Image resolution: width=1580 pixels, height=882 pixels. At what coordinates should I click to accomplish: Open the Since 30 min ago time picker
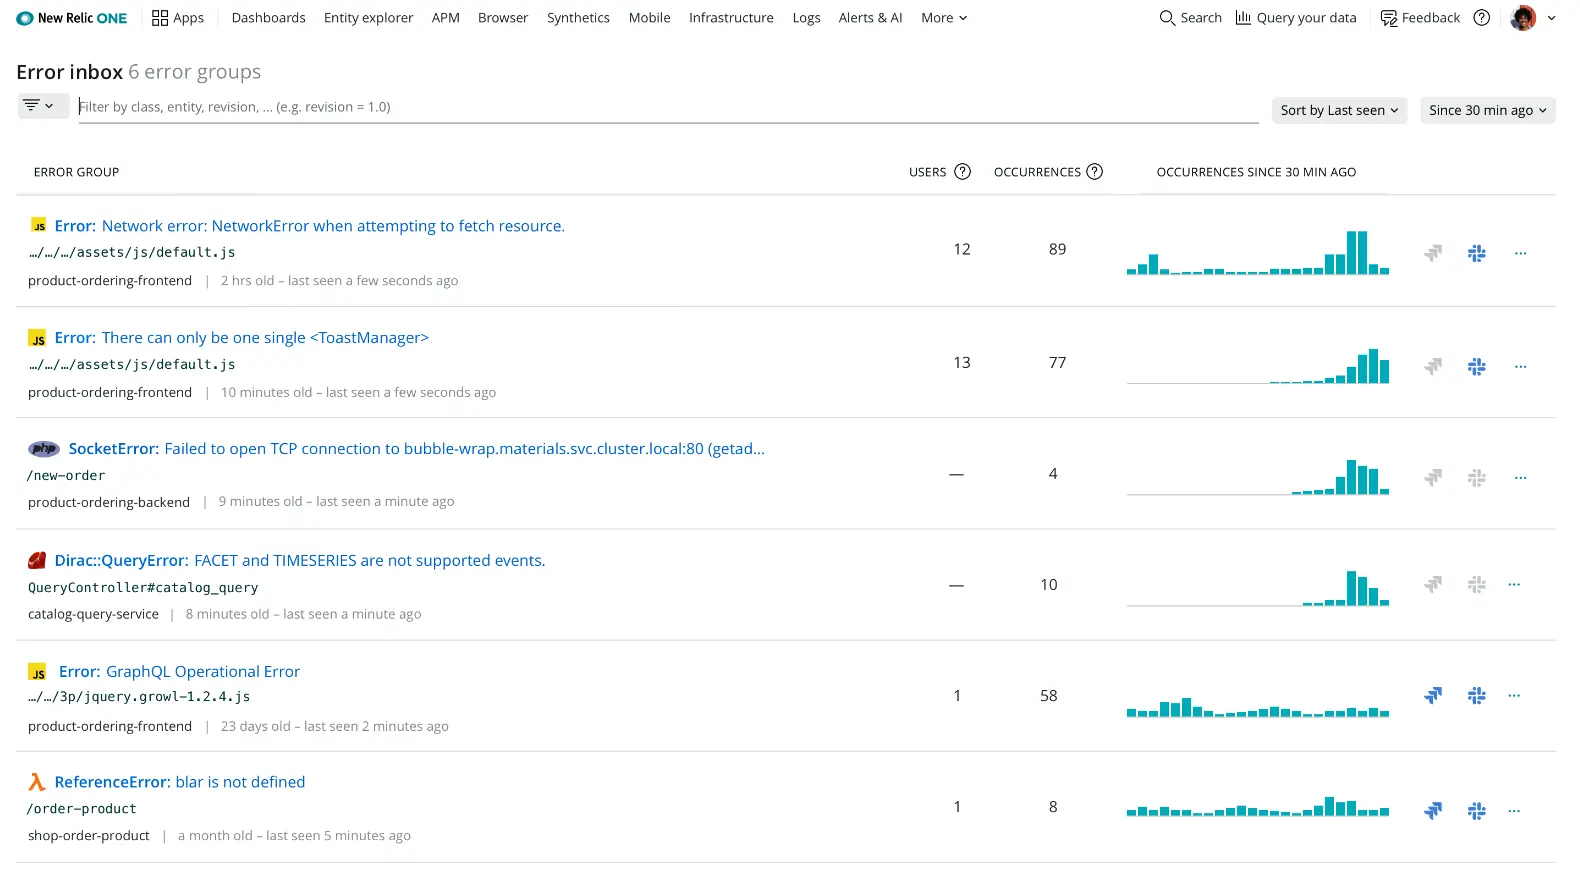pyautogui.click(x=1487, y=111)
